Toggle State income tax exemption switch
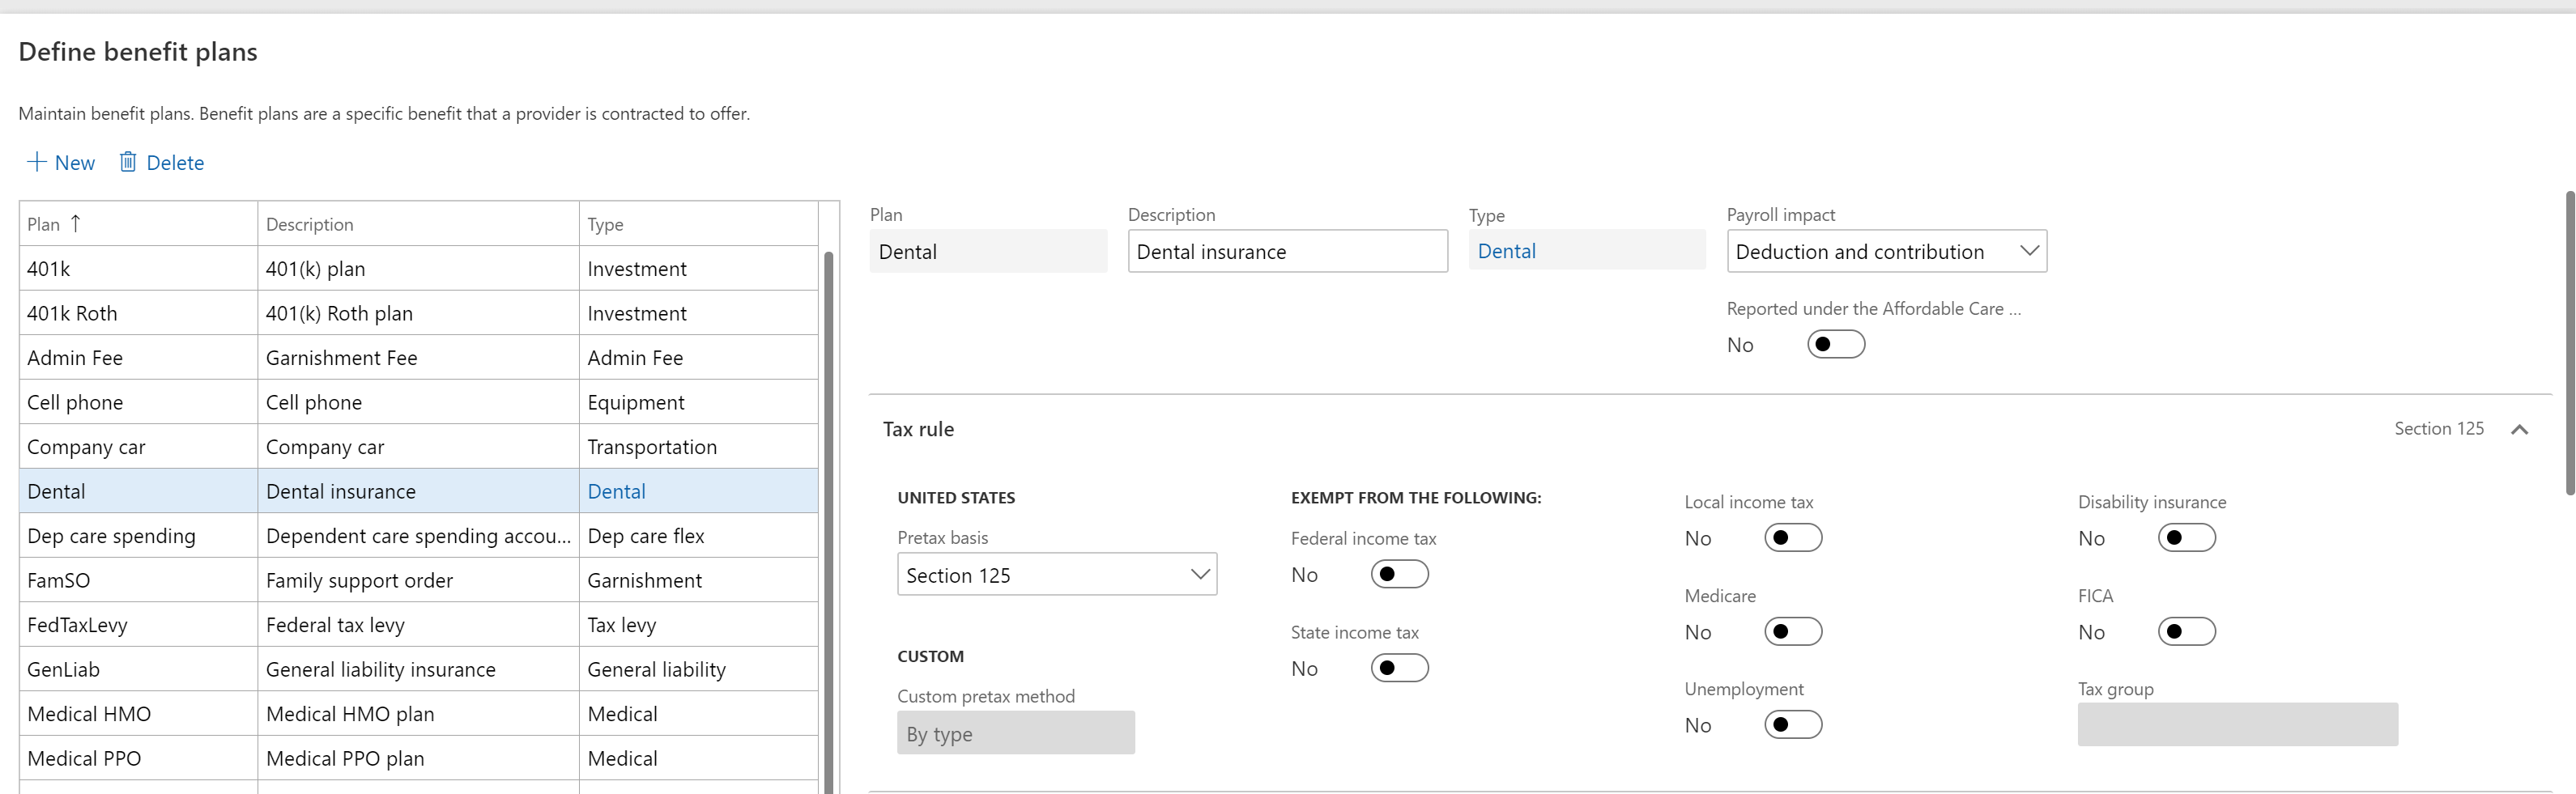The height and width of the screenshot is (794, 2576). [x=1399, y=668]
